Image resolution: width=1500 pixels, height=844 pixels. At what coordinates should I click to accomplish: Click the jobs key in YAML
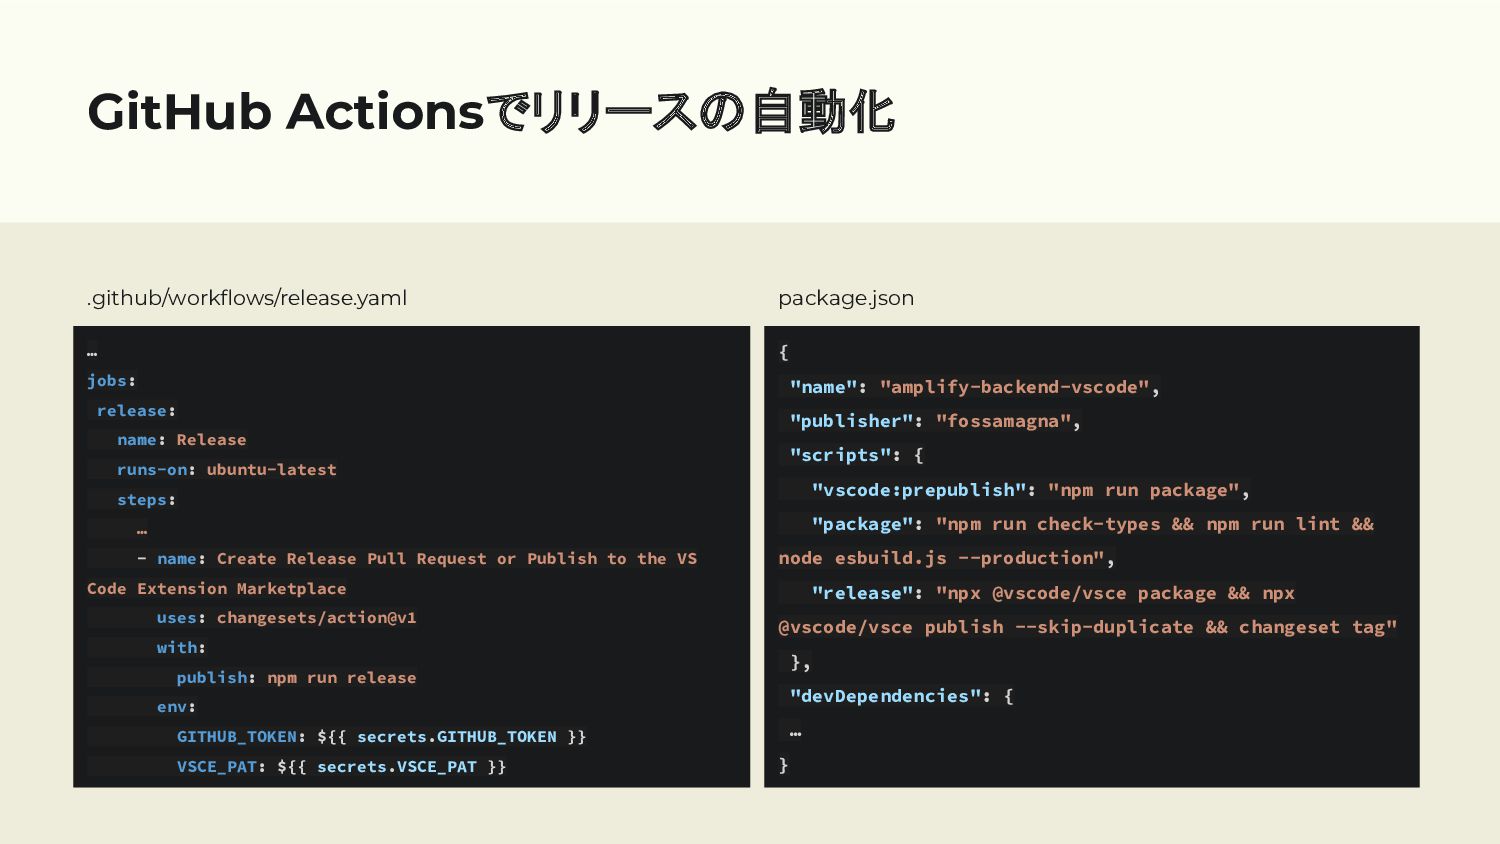(x=107, y=380)
